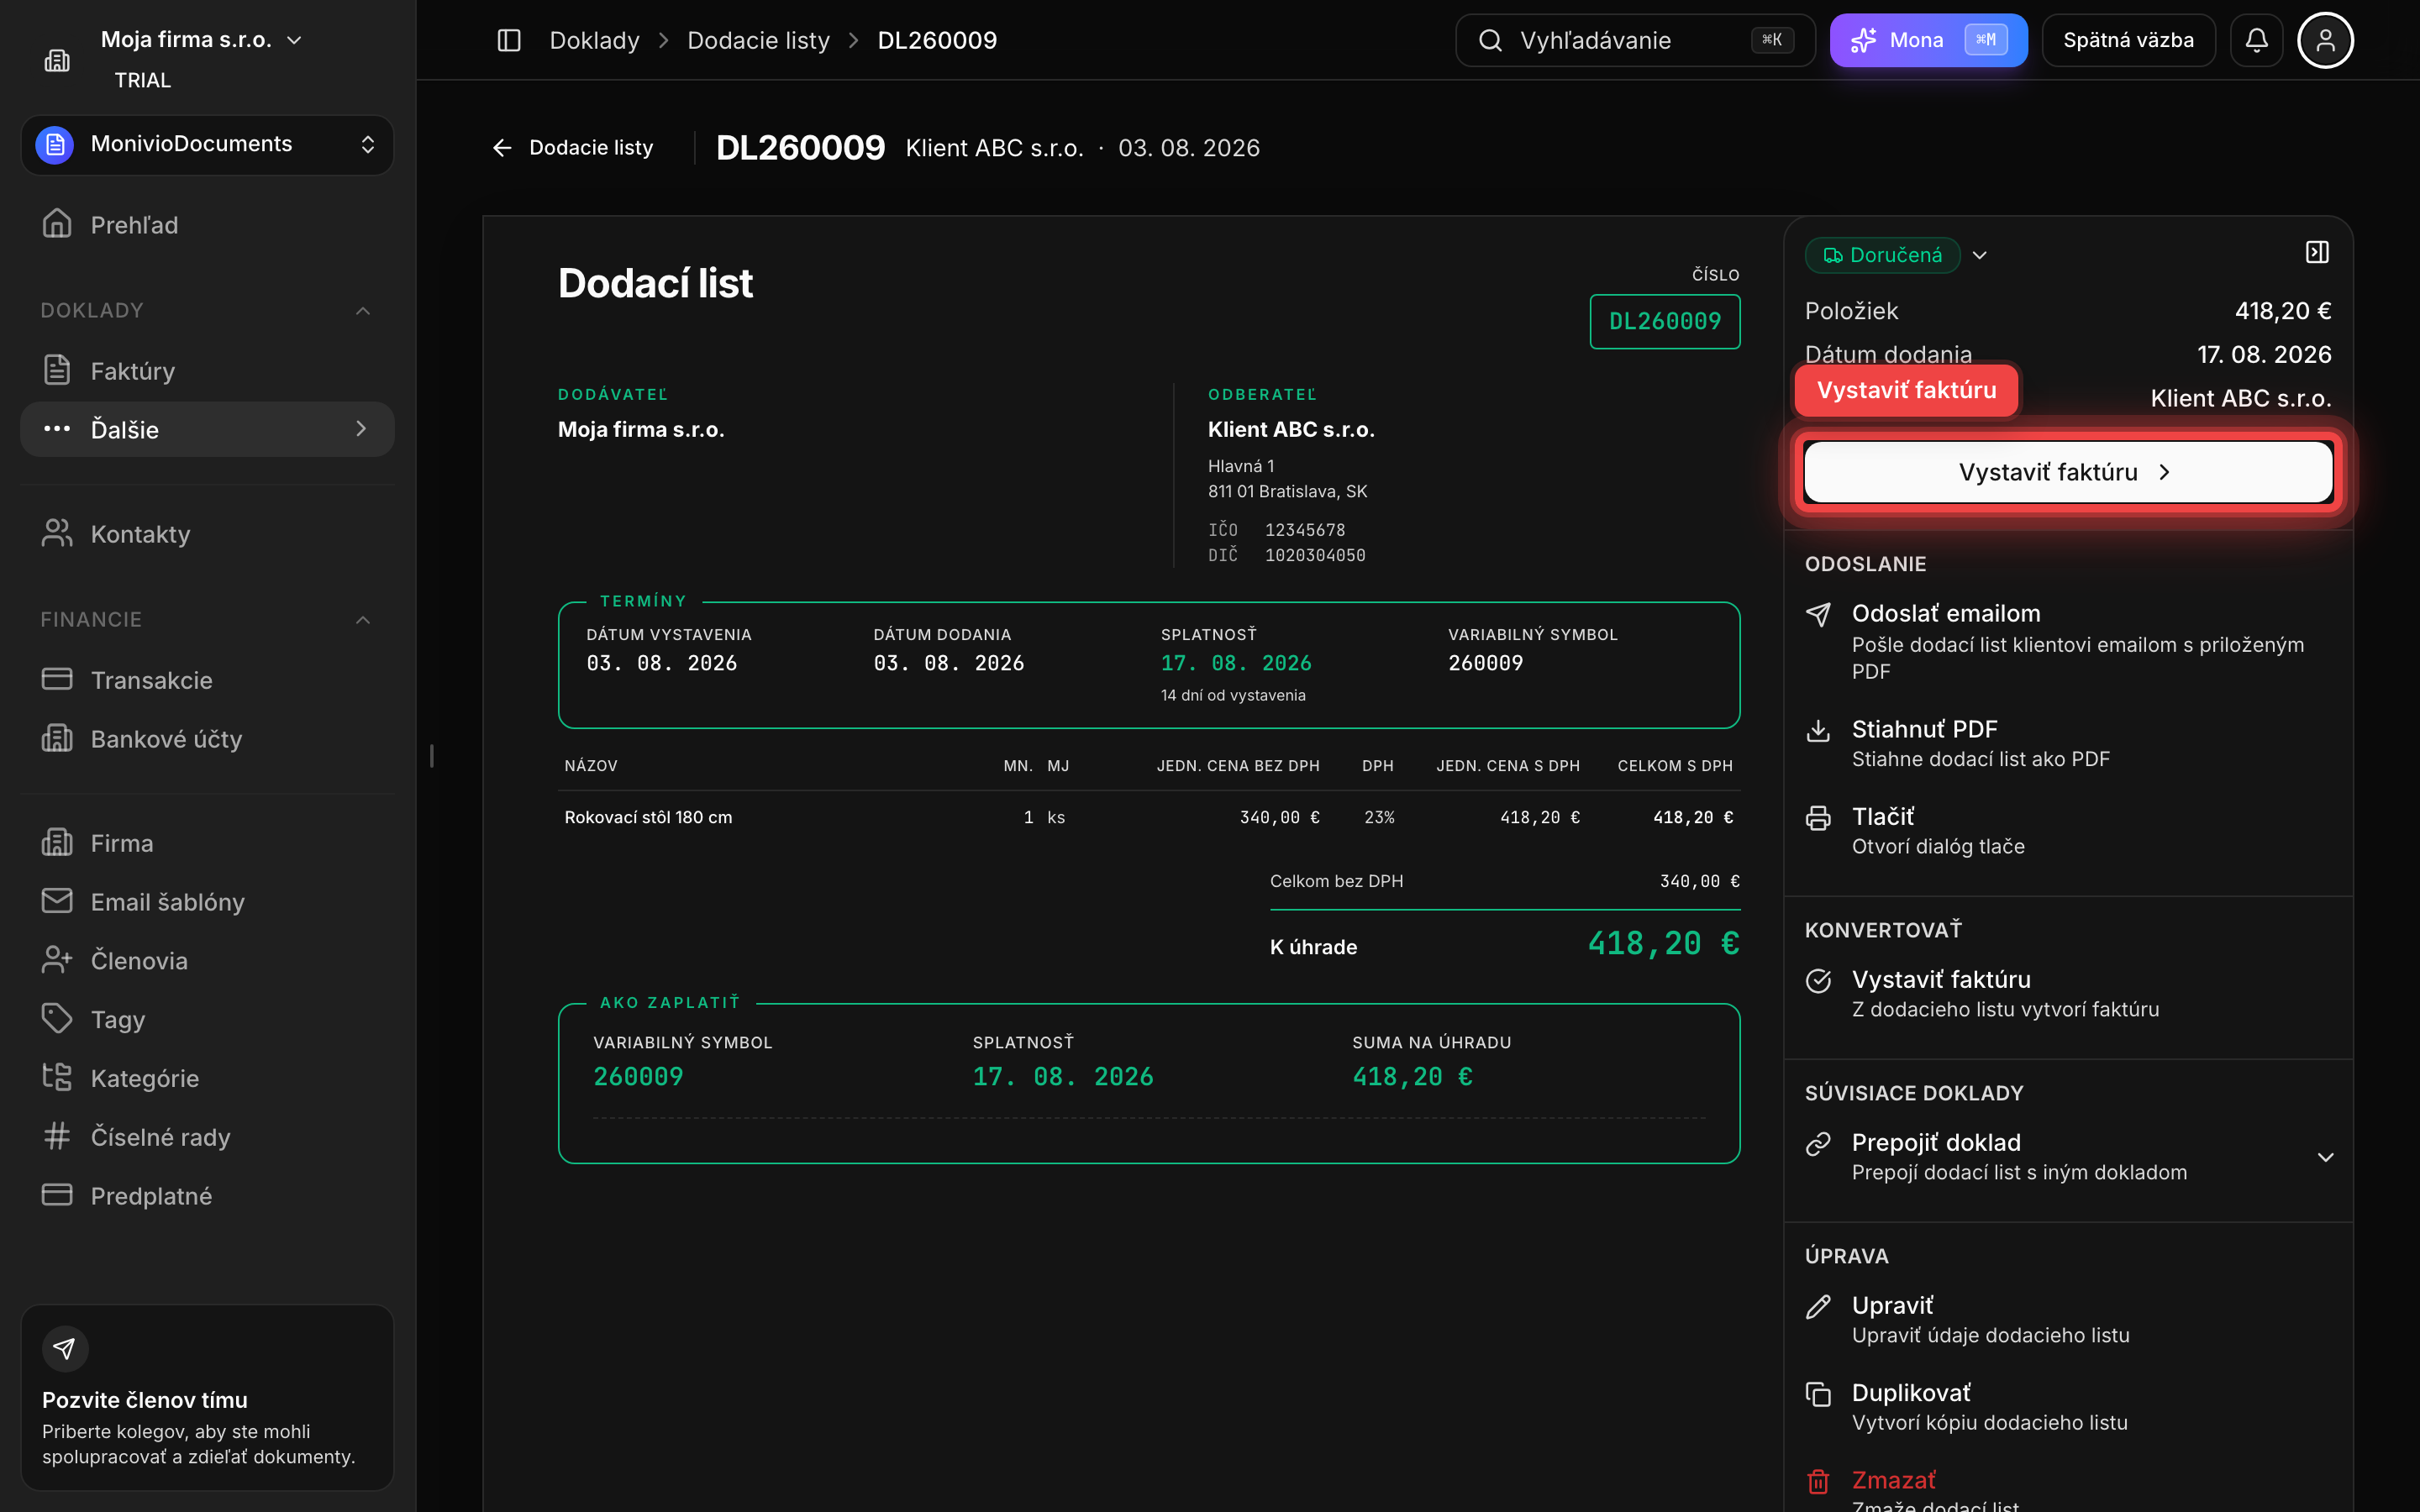Collapse the FINANCIE section
Viewport: 2420px width, 1512px height.
pos(363,620)
